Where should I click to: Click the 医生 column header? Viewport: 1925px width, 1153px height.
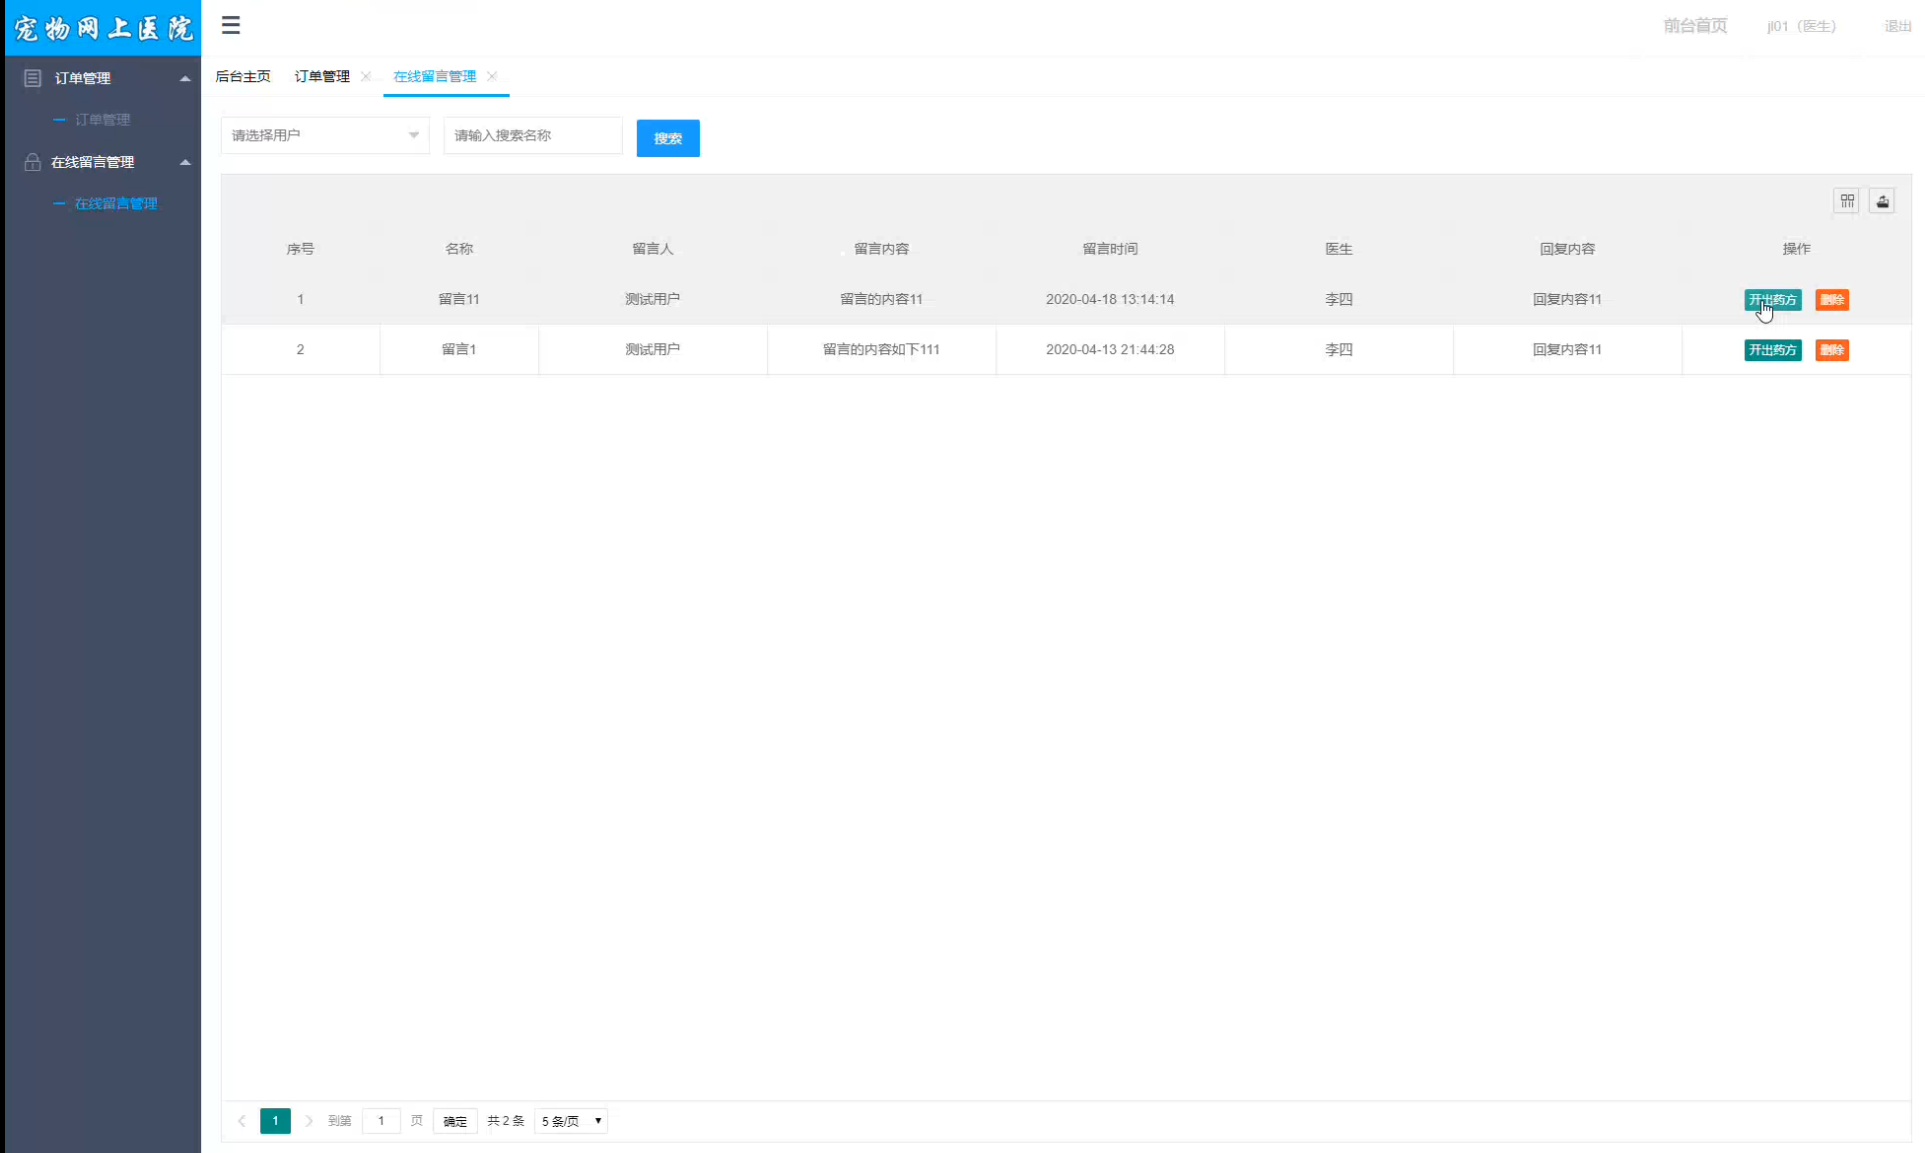pyautogui.click(x=1339, y=249)
